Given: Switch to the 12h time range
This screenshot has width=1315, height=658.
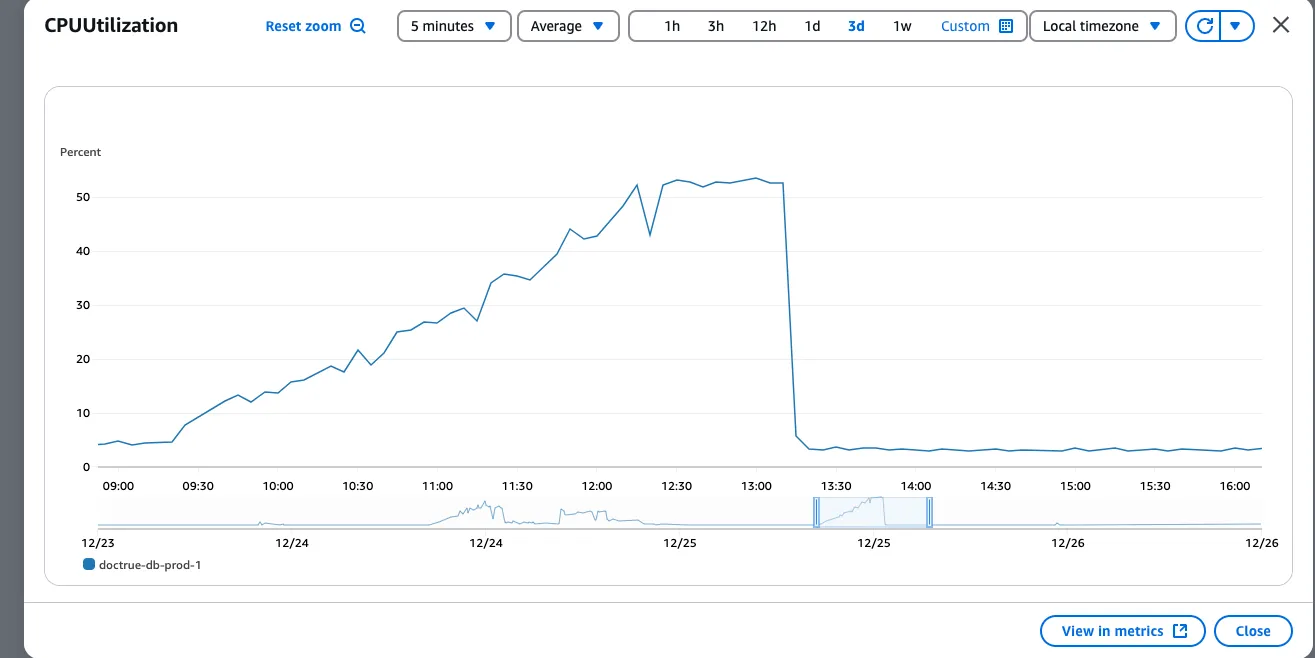Looking at the screenshot, I should click(x=763, y=26).
